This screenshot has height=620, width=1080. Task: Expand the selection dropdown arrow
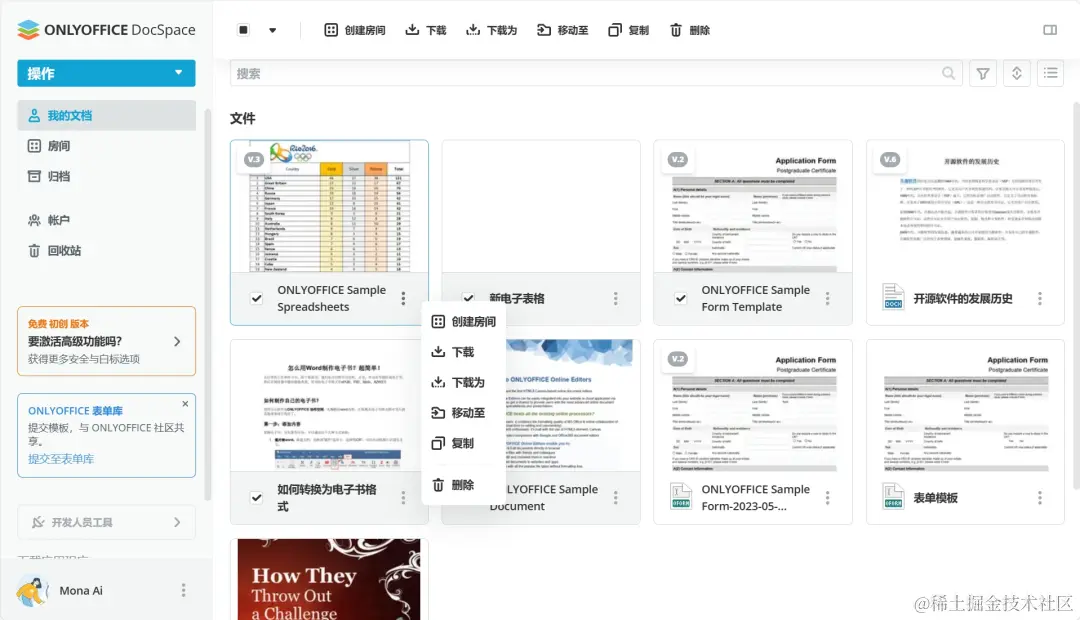[x=273, y=30]
